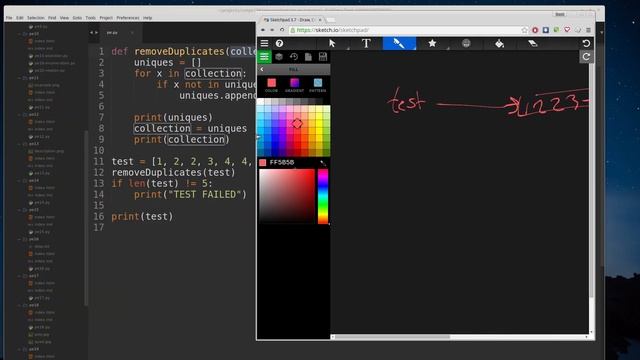Screen dimensions: 640x360
Task: Click the canvas horizontal scrollbar
Action: coord(393,337)
